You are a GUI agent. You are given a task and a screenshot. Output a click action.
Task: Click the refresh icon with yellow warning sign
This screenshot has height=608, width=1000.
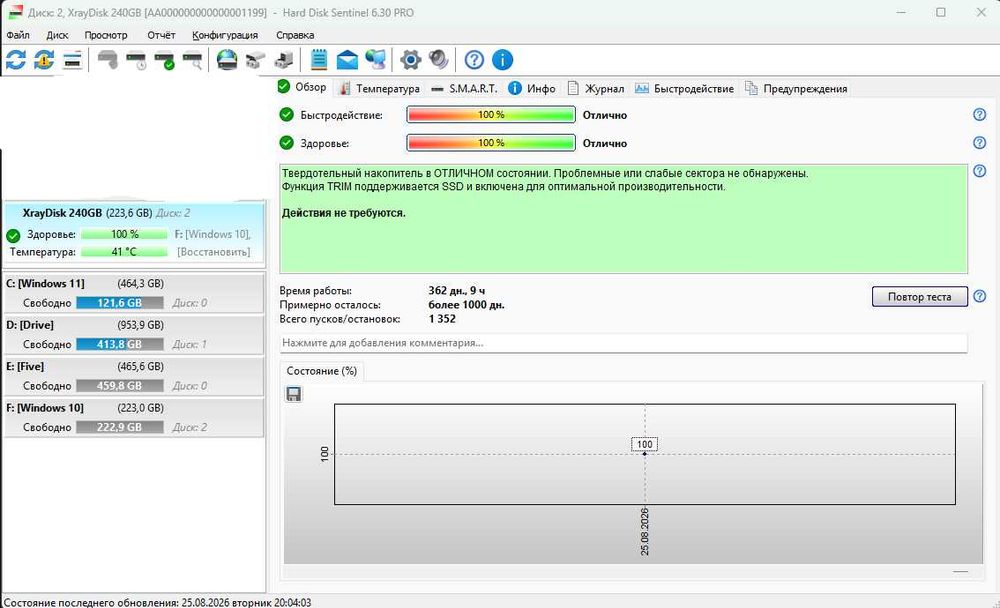[44, 60]
